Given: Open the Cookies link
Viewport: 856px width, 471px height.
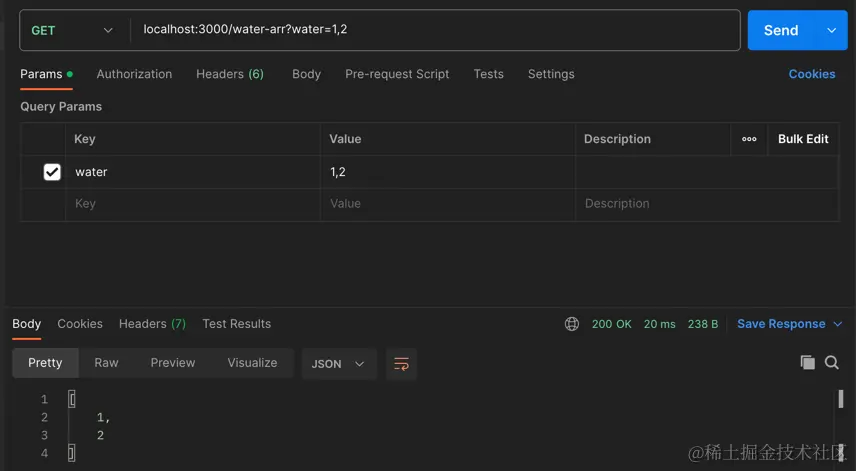Looking at the screenshot, I should [812, 74].
